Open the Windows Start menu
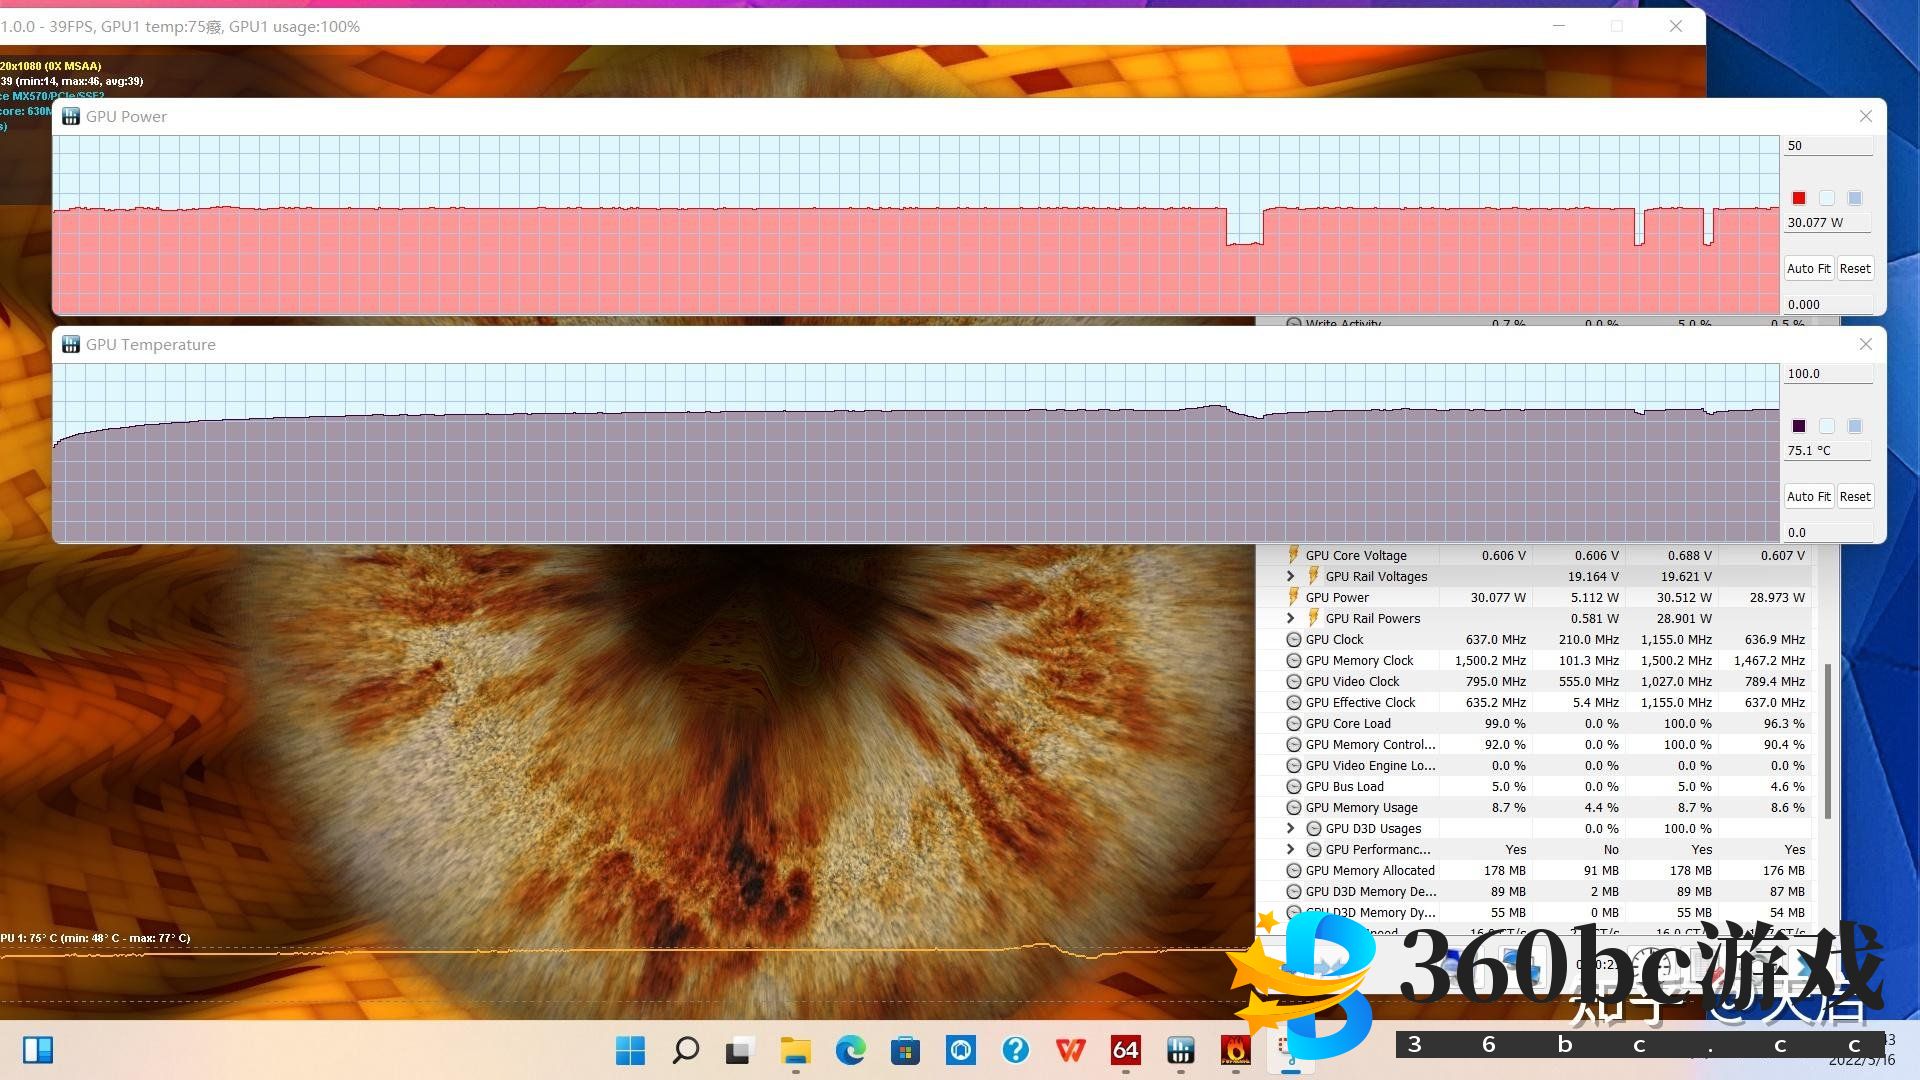 [630, 1050]
